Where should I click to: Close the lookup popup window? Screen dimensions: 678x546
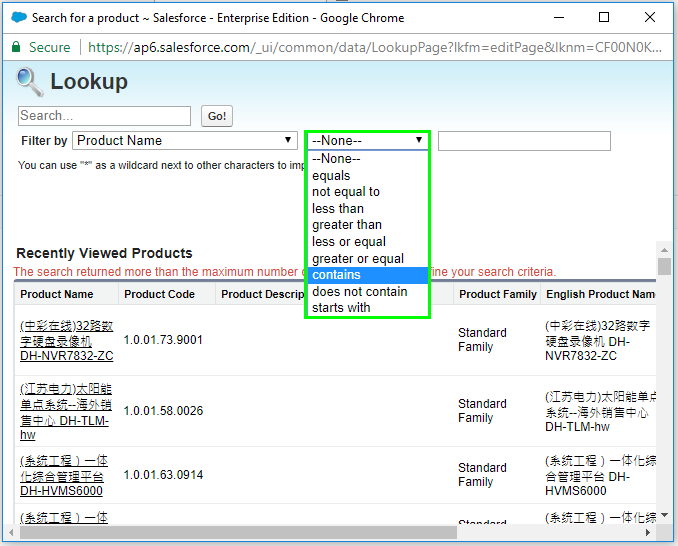(x=650, y=17)
